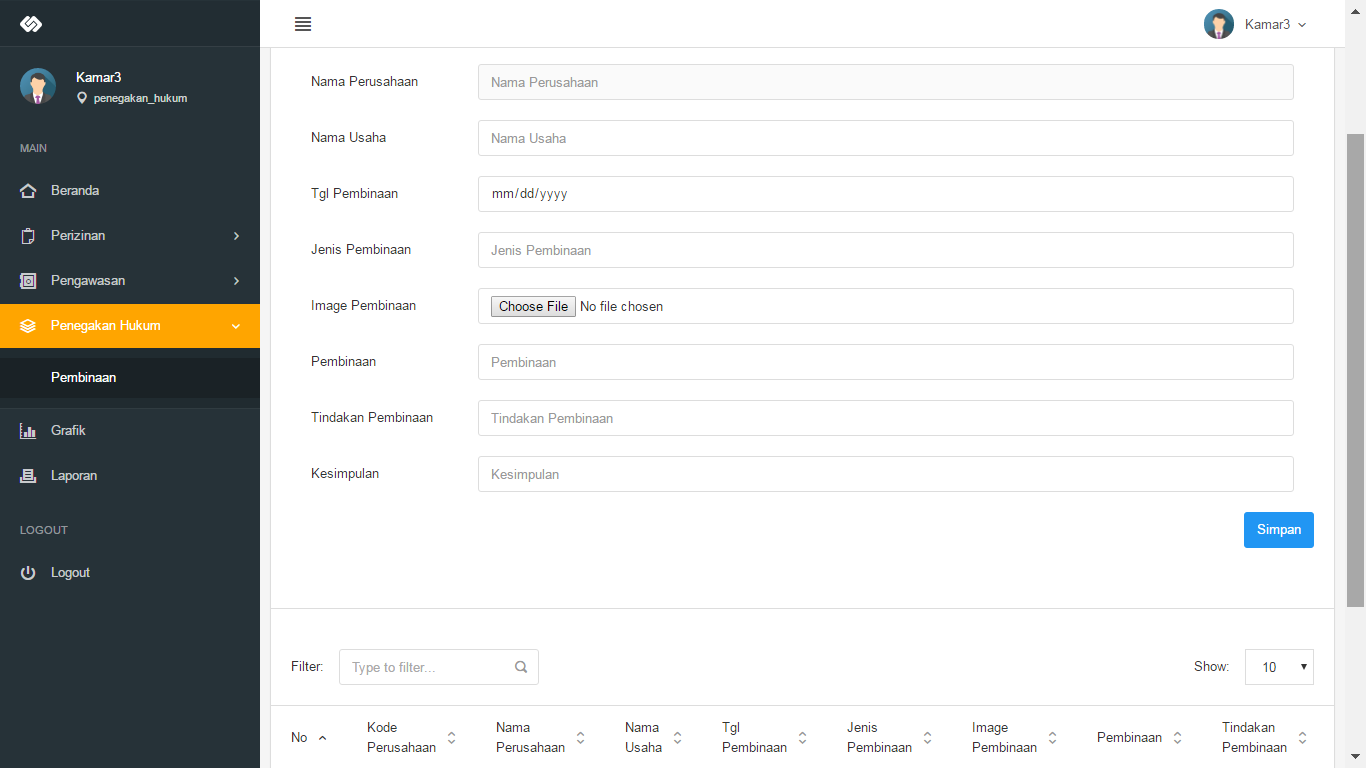Viewport: 1366px width, 768px height.
Task: Expand the Pengawasan sidebar menu
Action: 130,281
